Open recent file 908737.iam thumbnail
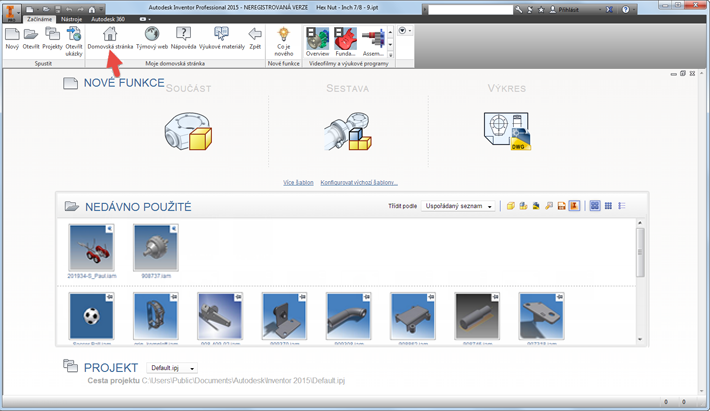 click(x=156, y=248)
